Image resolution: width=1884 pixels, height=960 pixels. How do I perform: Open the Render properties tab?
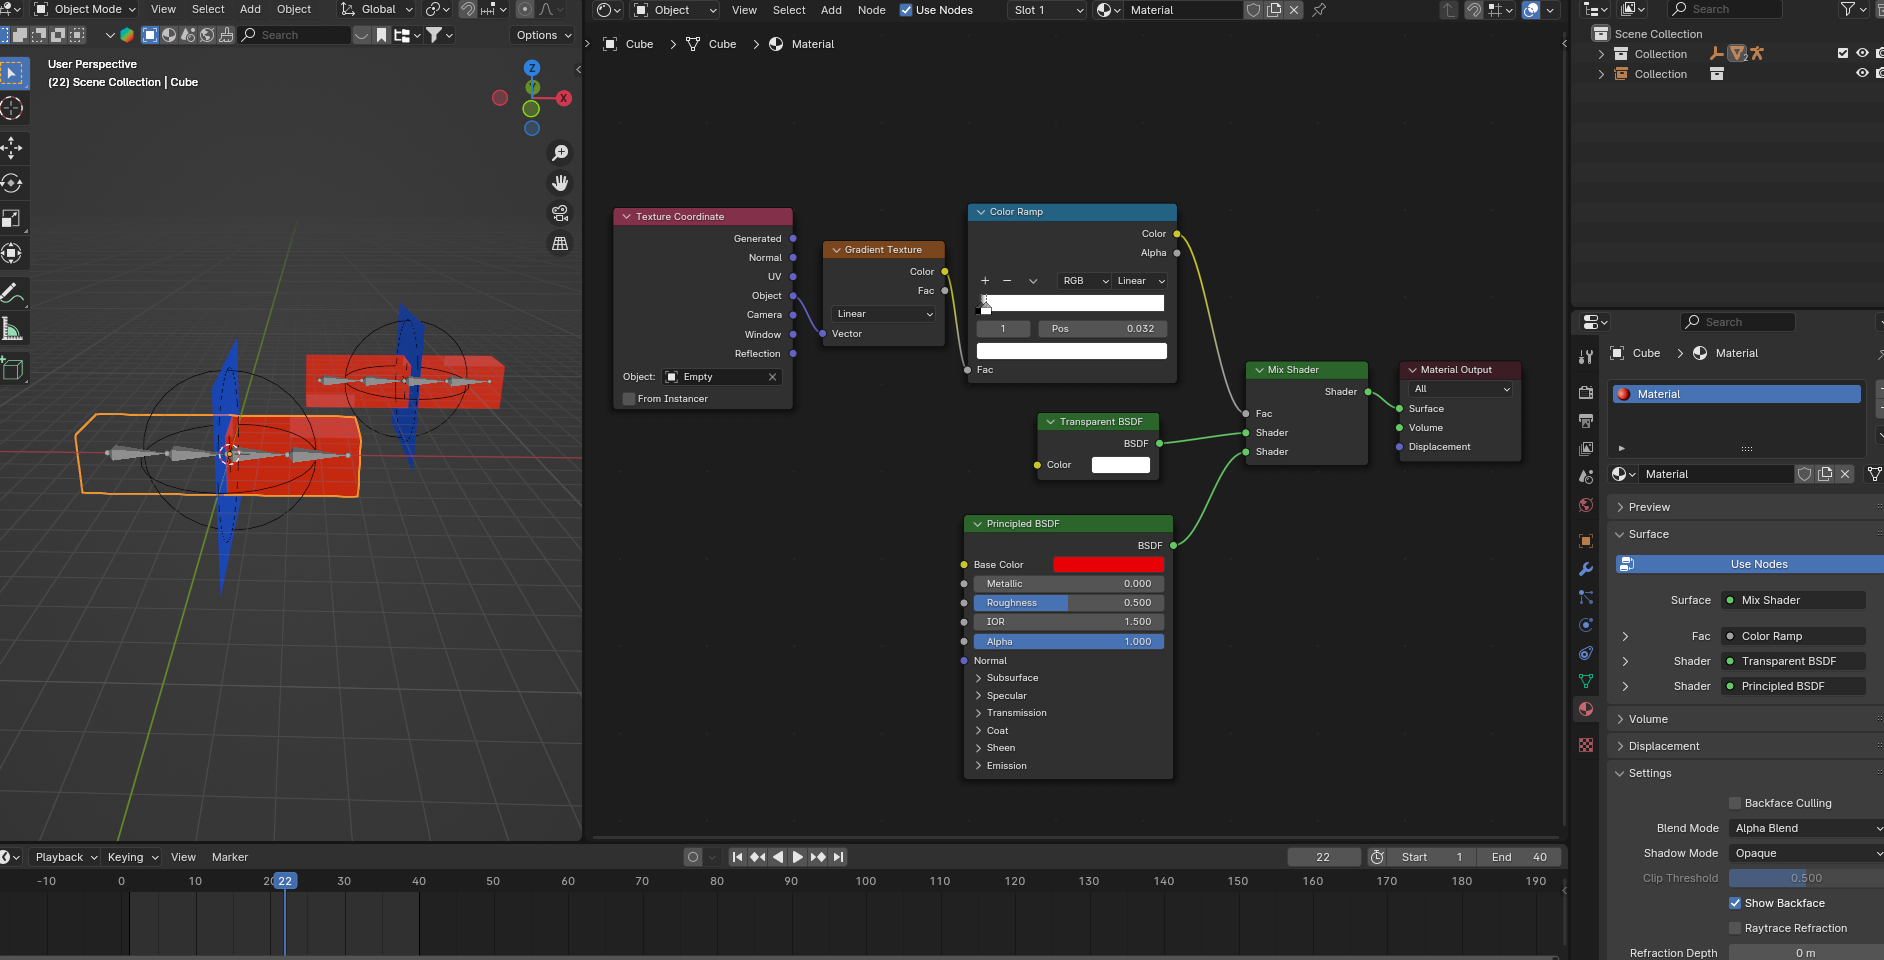[x=1586, y=393]
